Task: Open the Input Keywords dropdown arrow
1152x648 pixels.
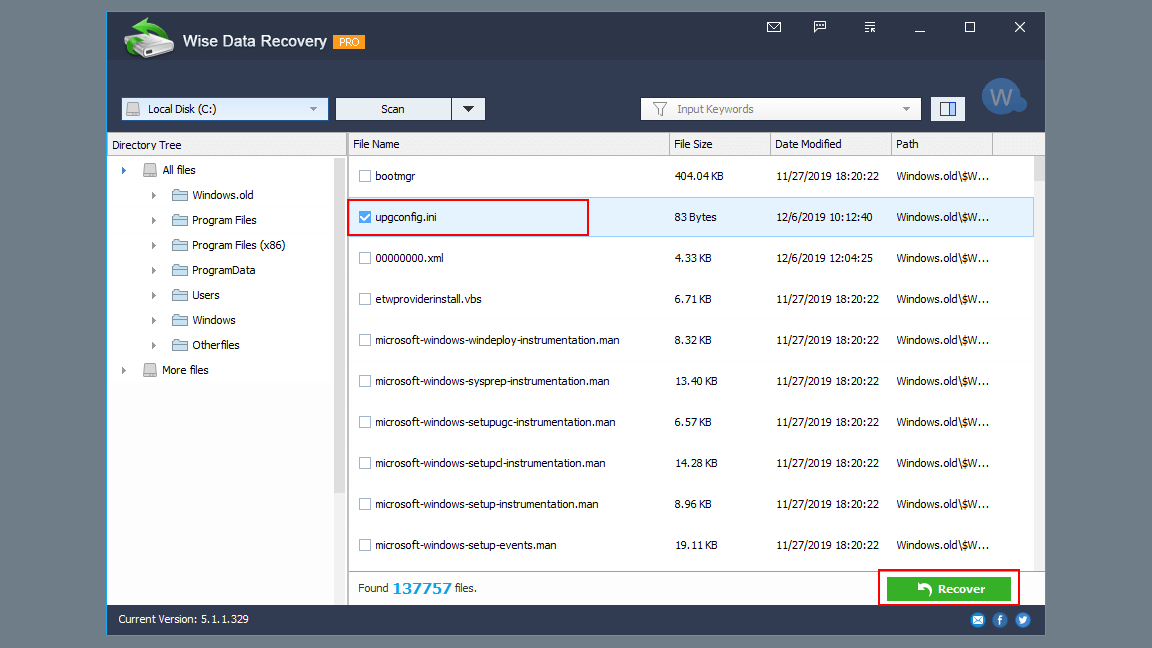Action: click(906, 109)
